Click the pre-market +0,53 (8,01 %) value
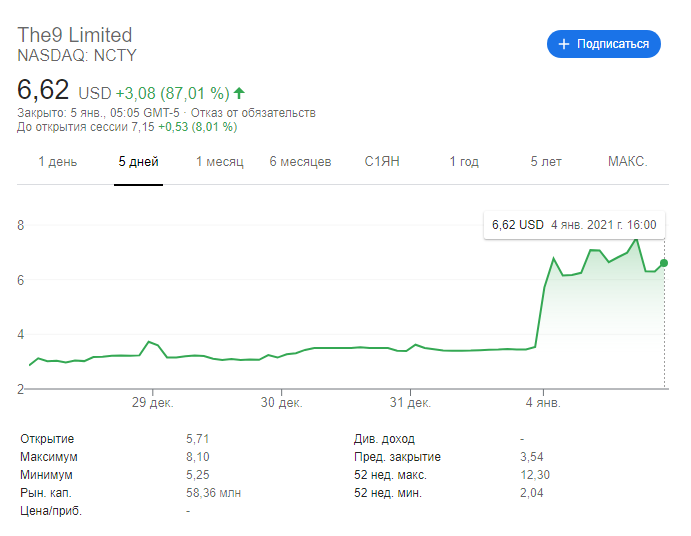The width and height of the screenshot is (691, 536). tap(197, 127)
